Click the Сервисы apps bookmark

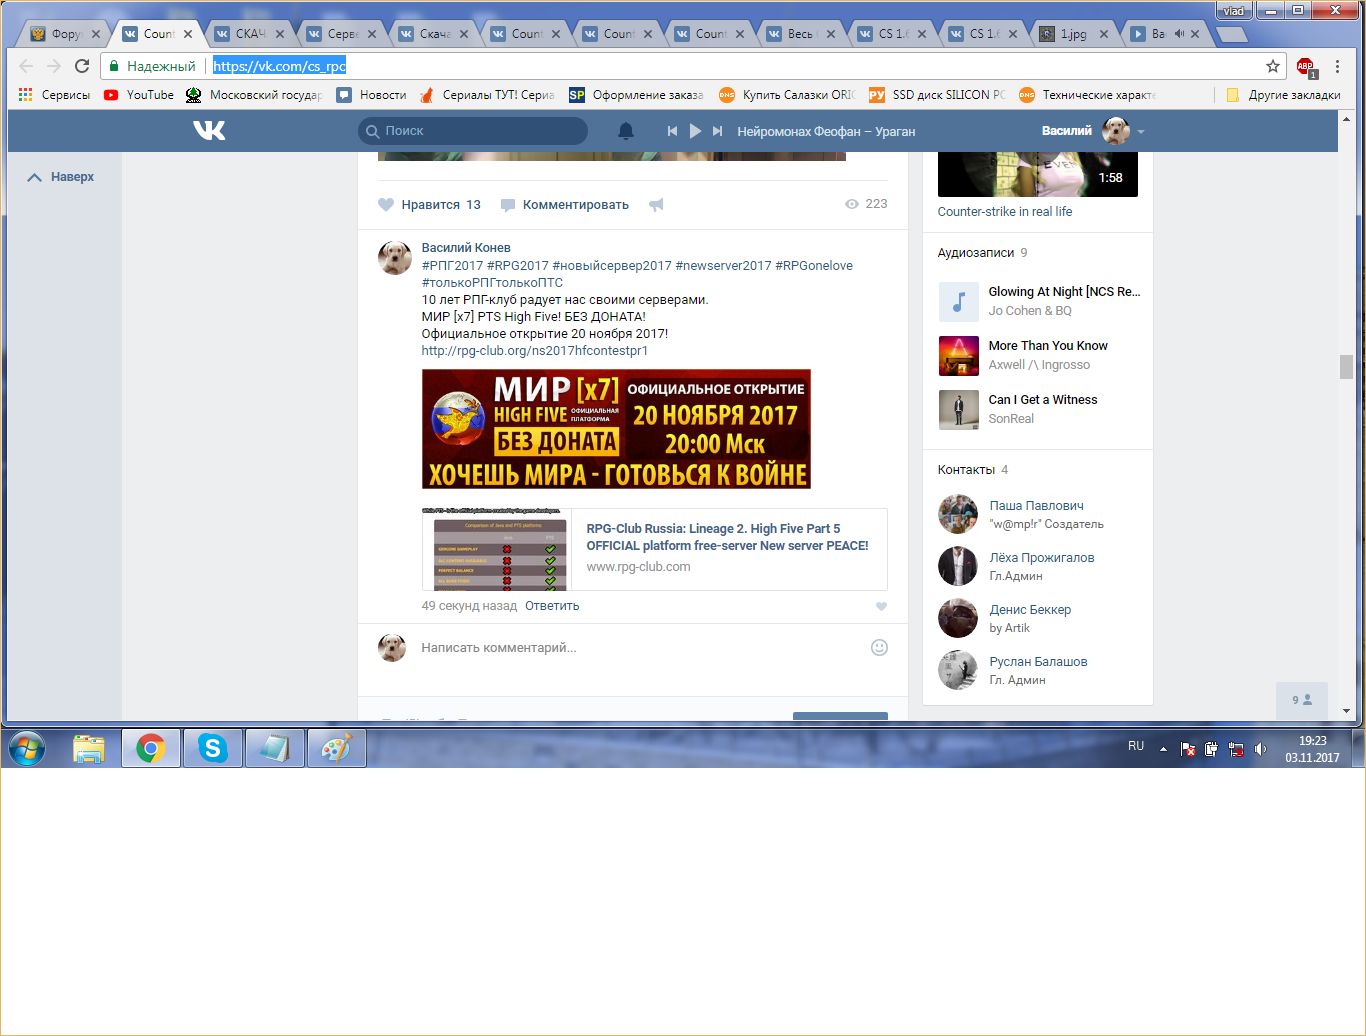tap(55, 95)
